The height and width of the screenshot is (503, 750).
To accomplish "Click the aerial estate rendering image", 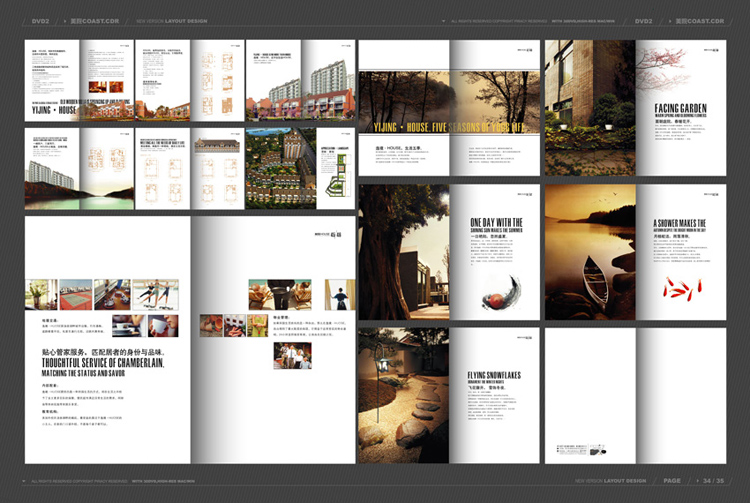I will pyautogui.click(x=281, y=168).
